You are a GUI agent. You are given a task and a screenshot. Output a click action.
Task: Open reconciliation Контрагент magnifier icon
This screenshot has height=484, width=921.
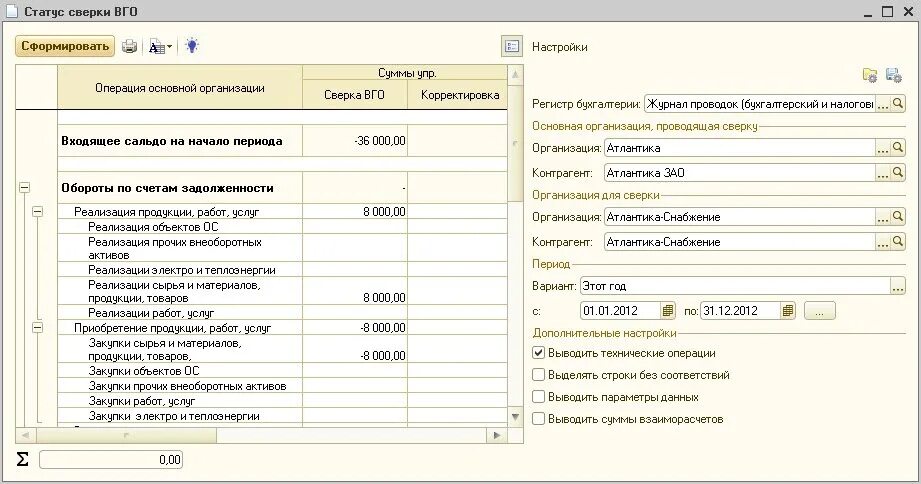coord(898,241)
